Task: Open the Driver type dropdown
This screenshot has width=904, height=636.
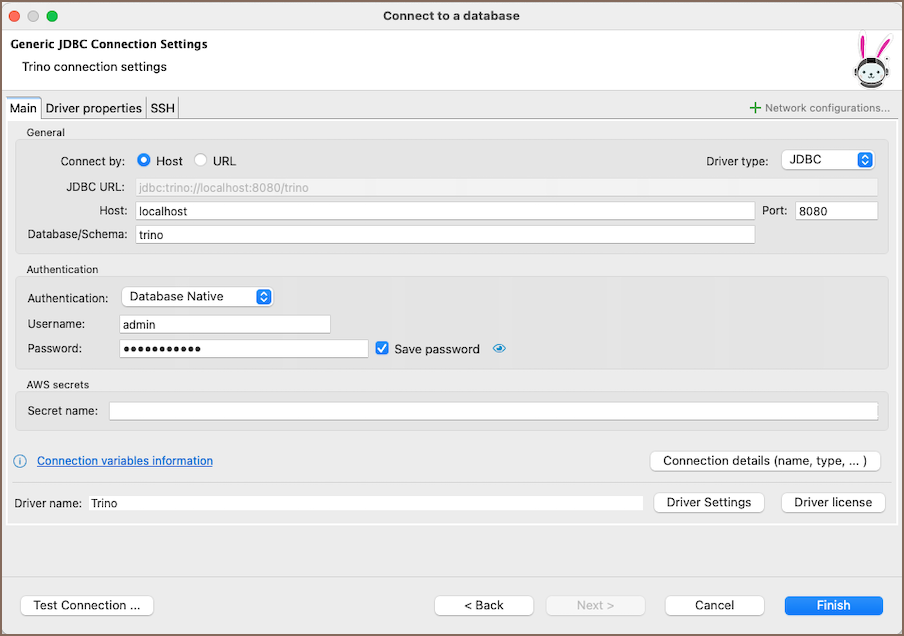Action: click(x=827, y=160)
